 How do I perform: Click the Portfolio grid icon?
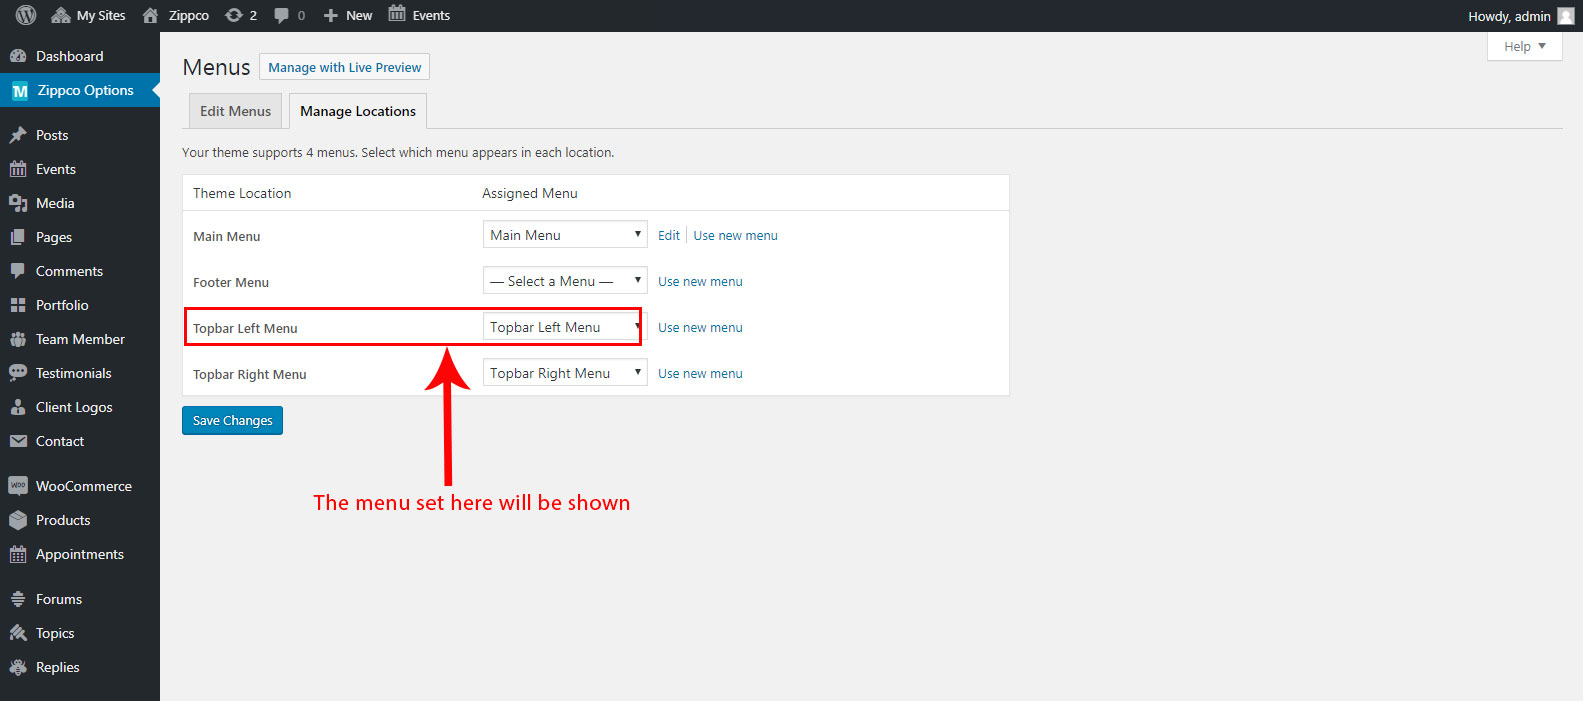(x=18, y=305)
